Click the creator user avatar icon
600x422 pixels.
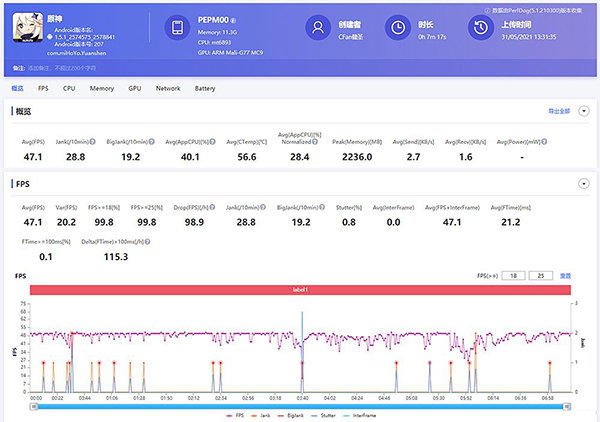pyautogui.click(x=318, y=28)
